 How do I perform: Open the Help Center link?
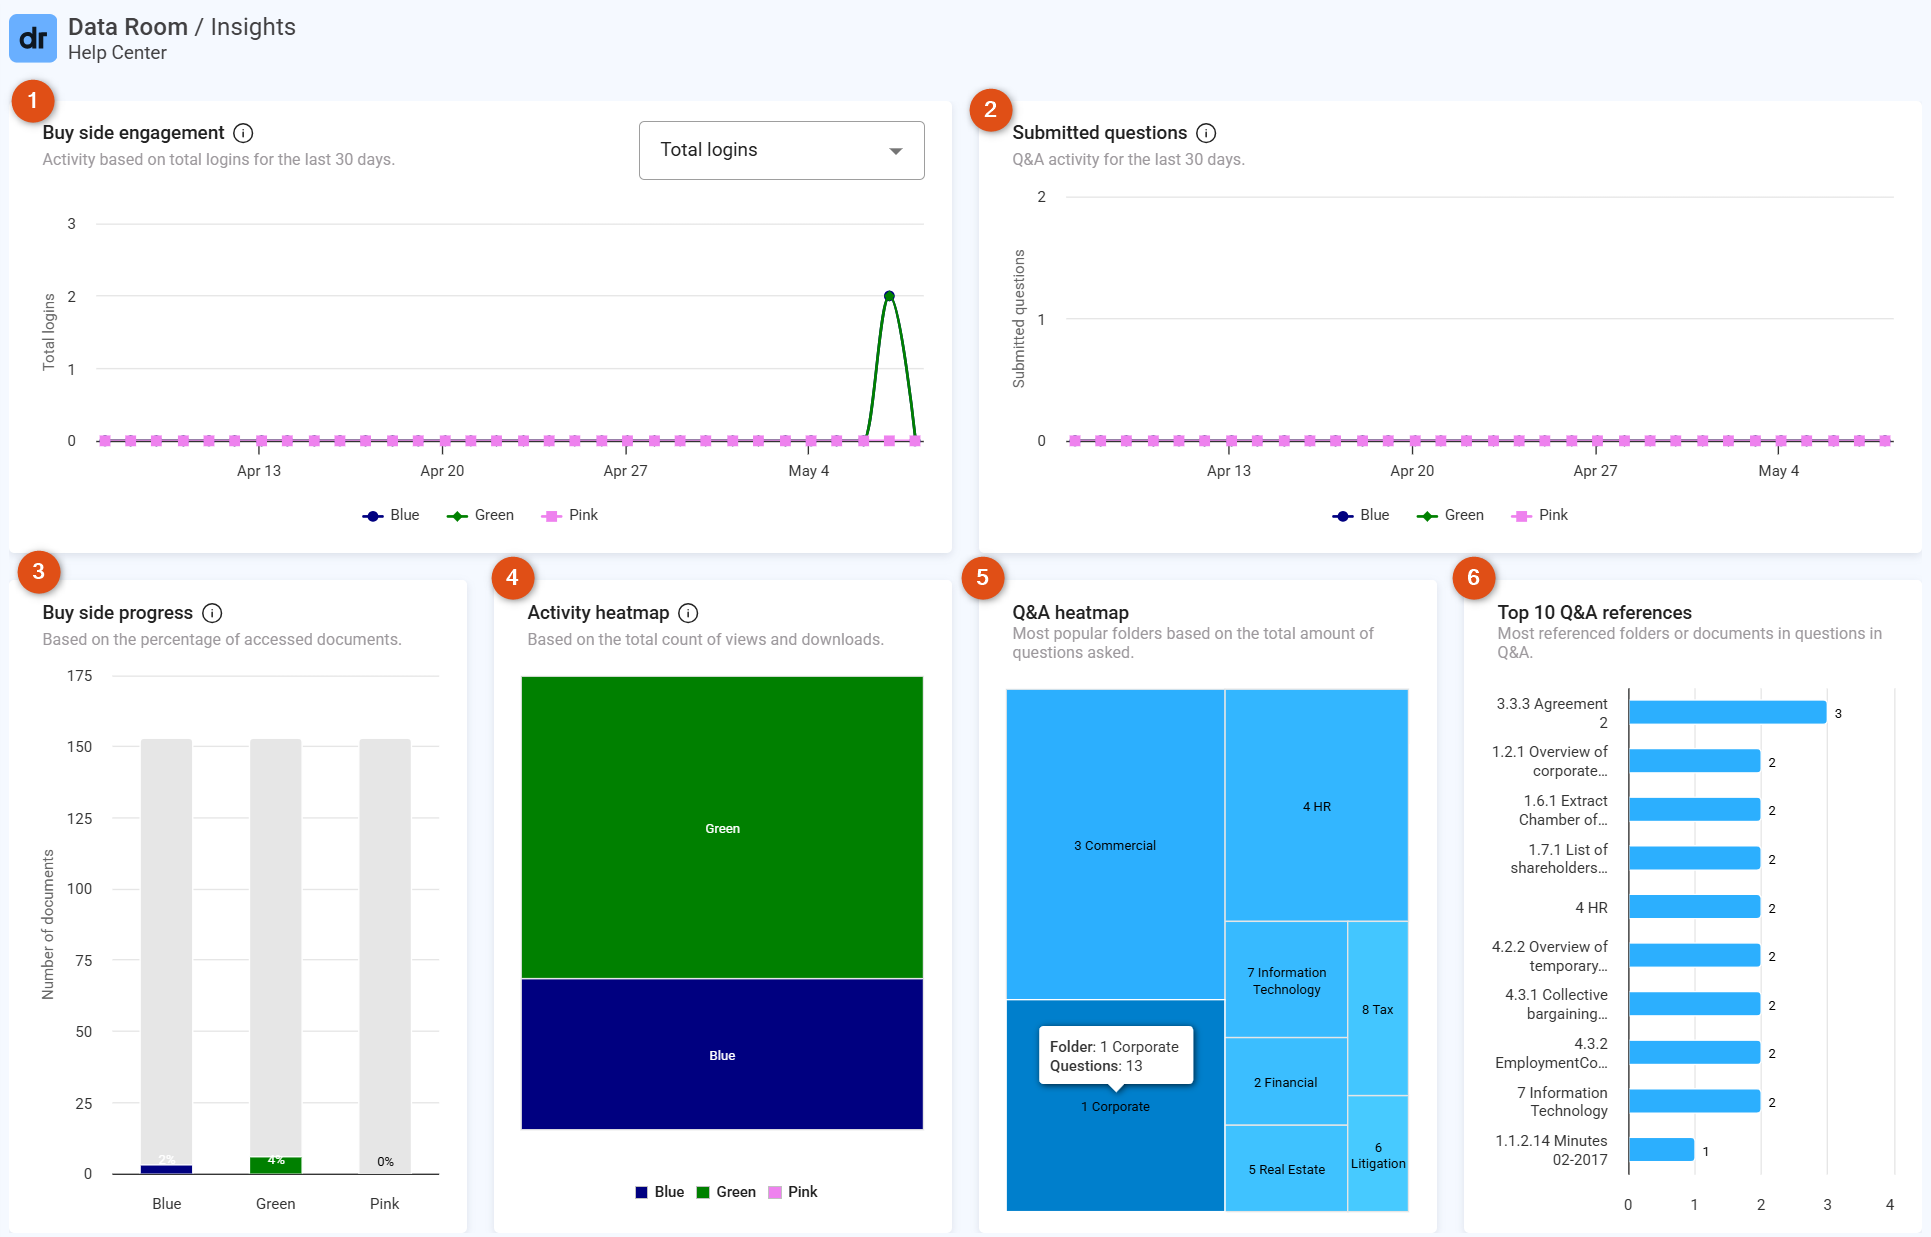point(117,53)
